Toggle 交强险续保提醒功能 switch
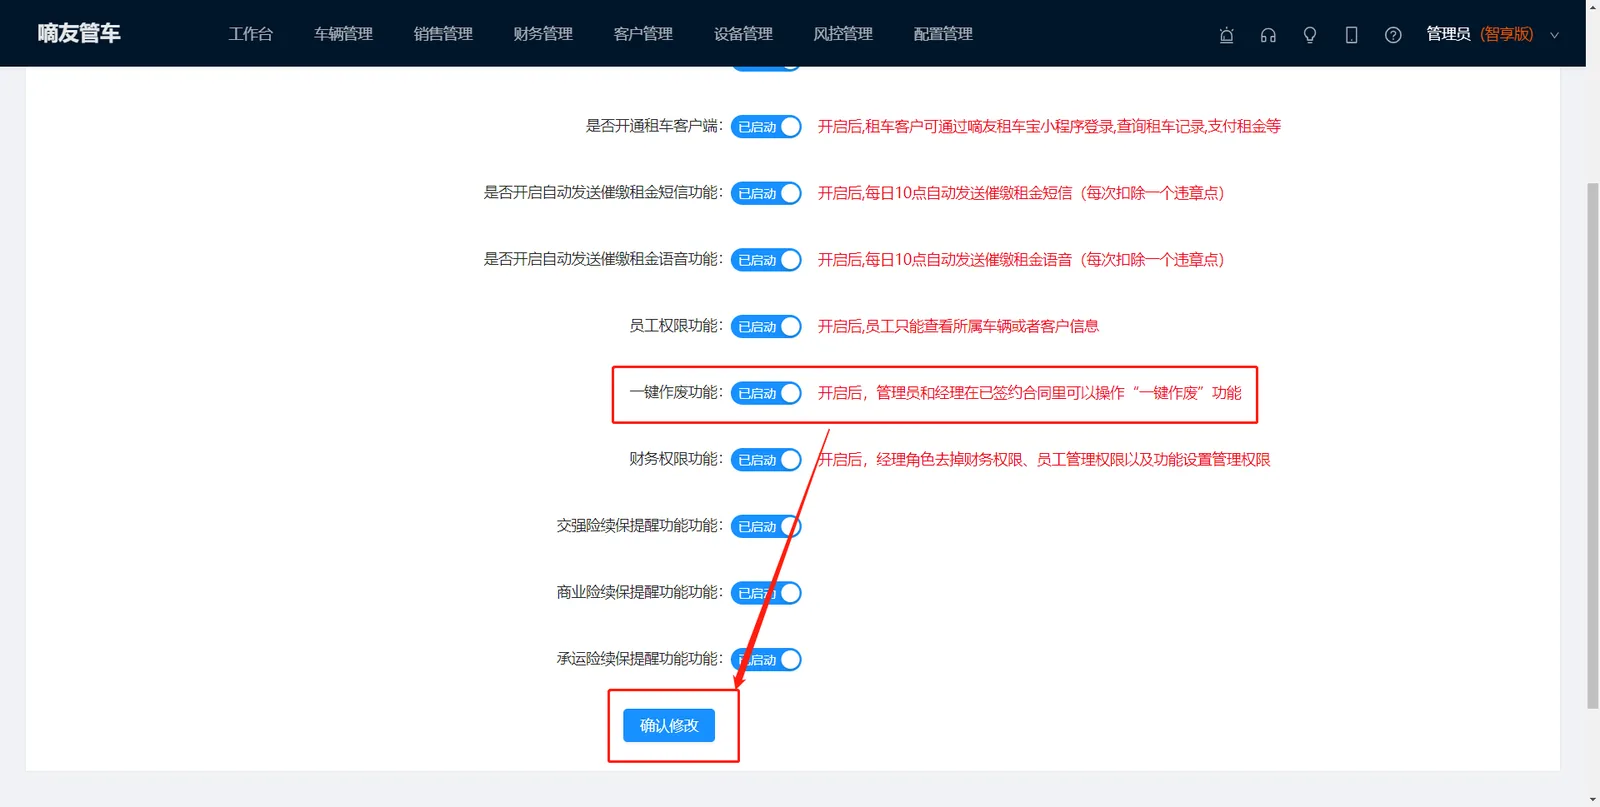 coord(766,526)
